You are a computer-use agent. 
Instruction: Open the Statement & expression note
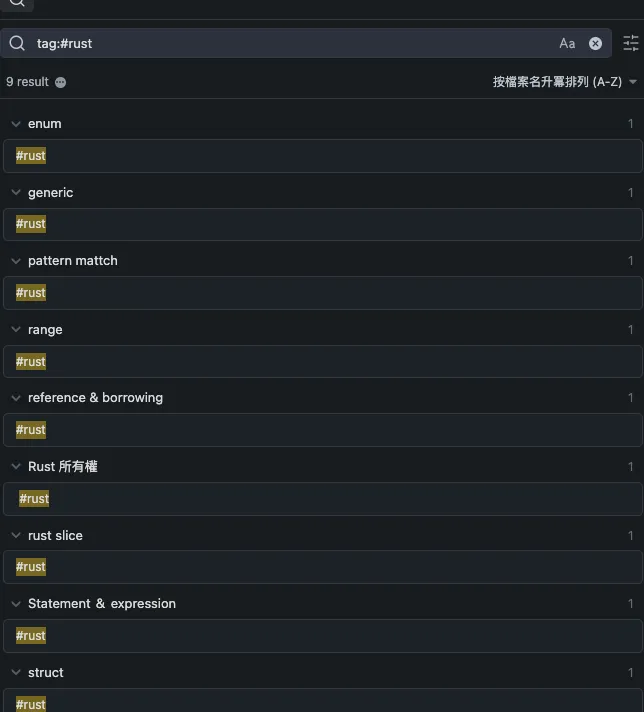[x=102, y=604]
